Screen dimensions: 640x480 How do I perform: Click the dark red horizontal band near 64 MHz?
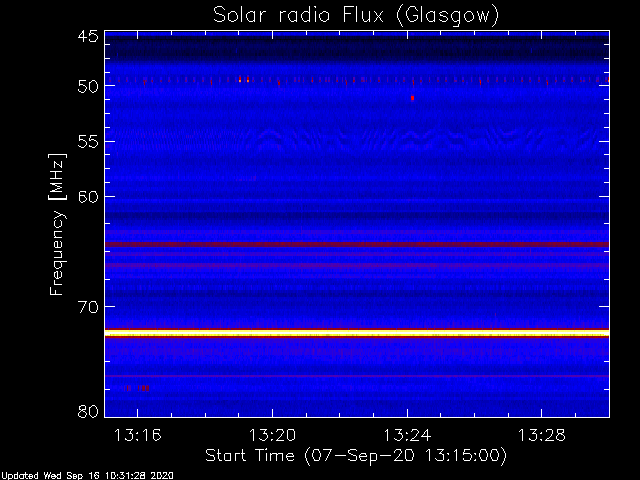(x=357, y=244)
